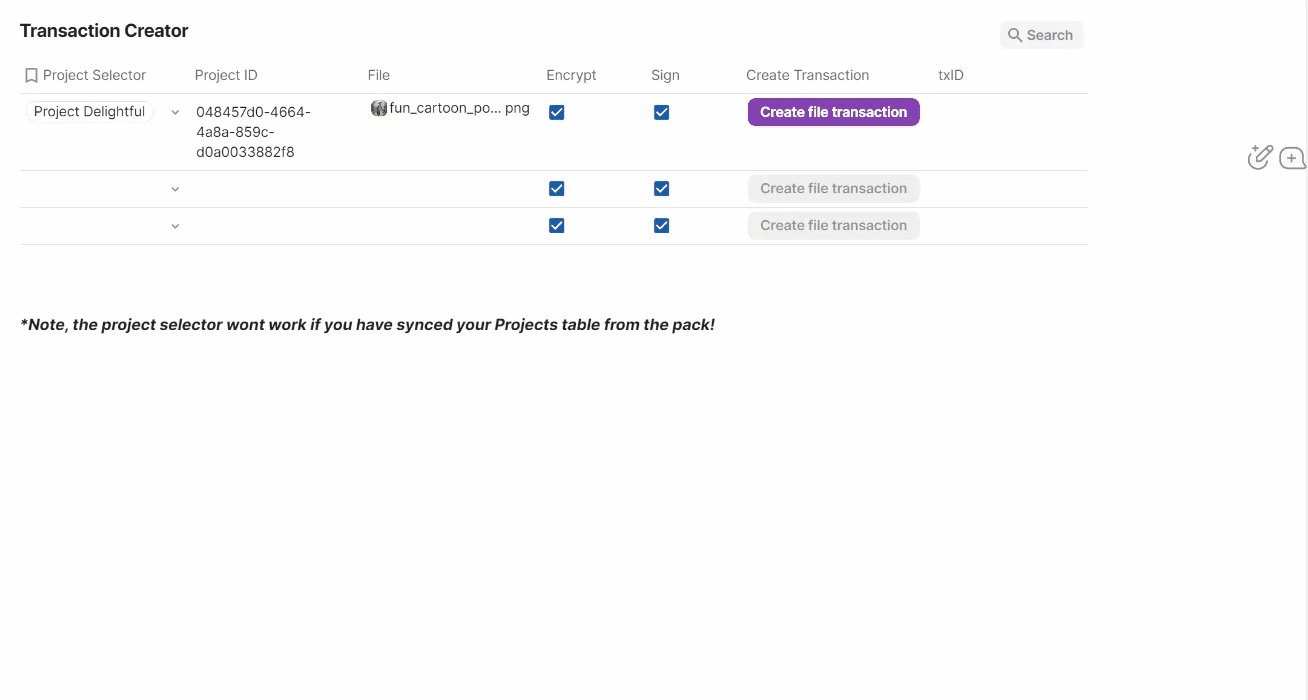Click Create file transaction in the third row
1308x700 pixels.
coord(833,225)
